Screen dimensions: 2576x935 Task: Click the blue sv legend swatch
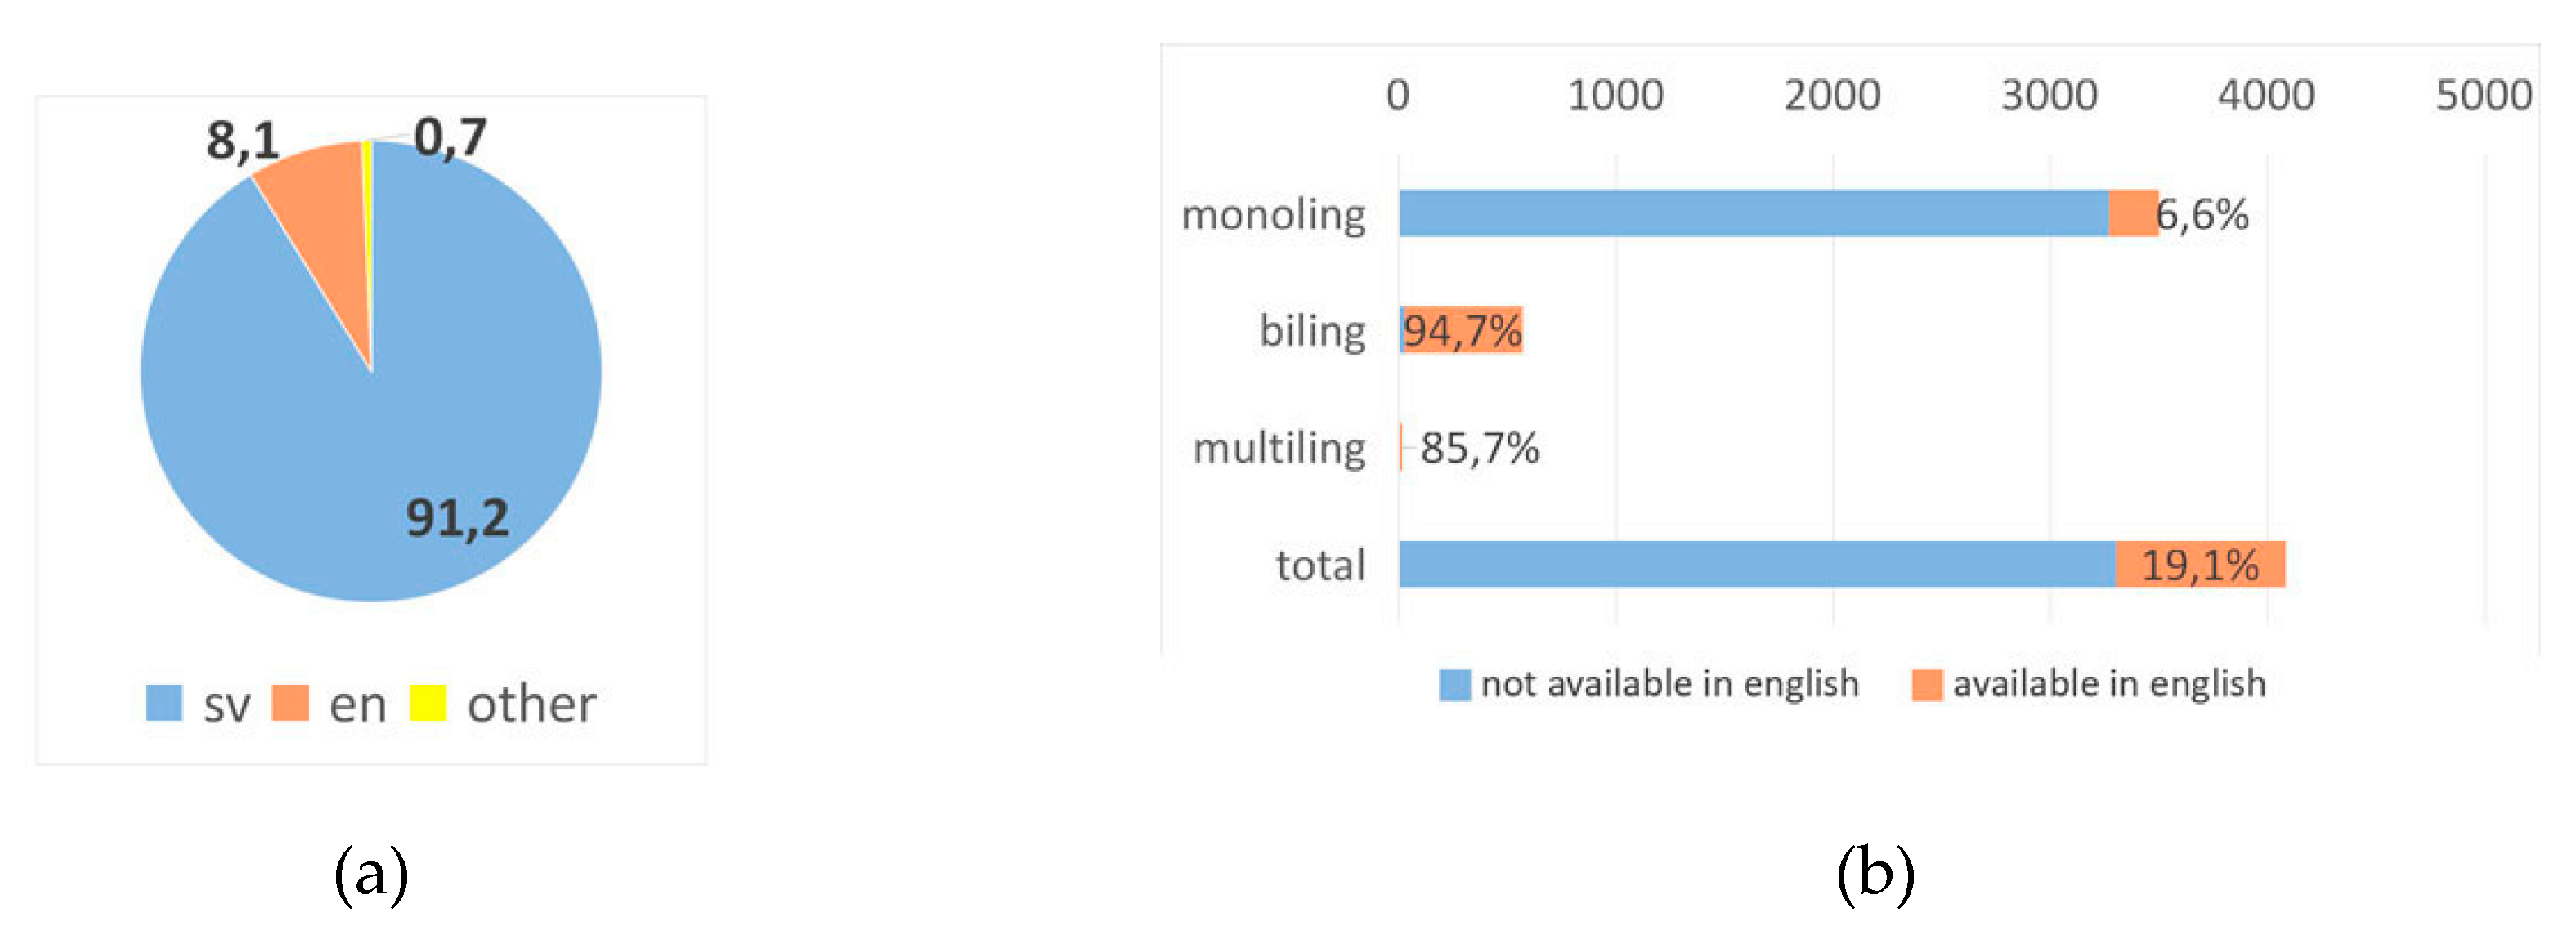[x=164, y=703]
